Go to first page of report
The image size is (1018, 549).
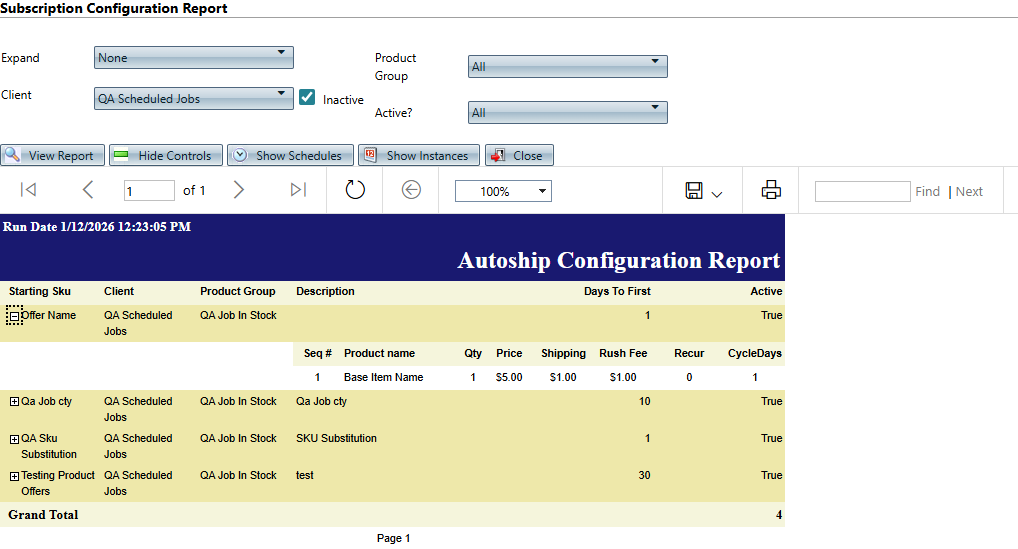[28, 190]
